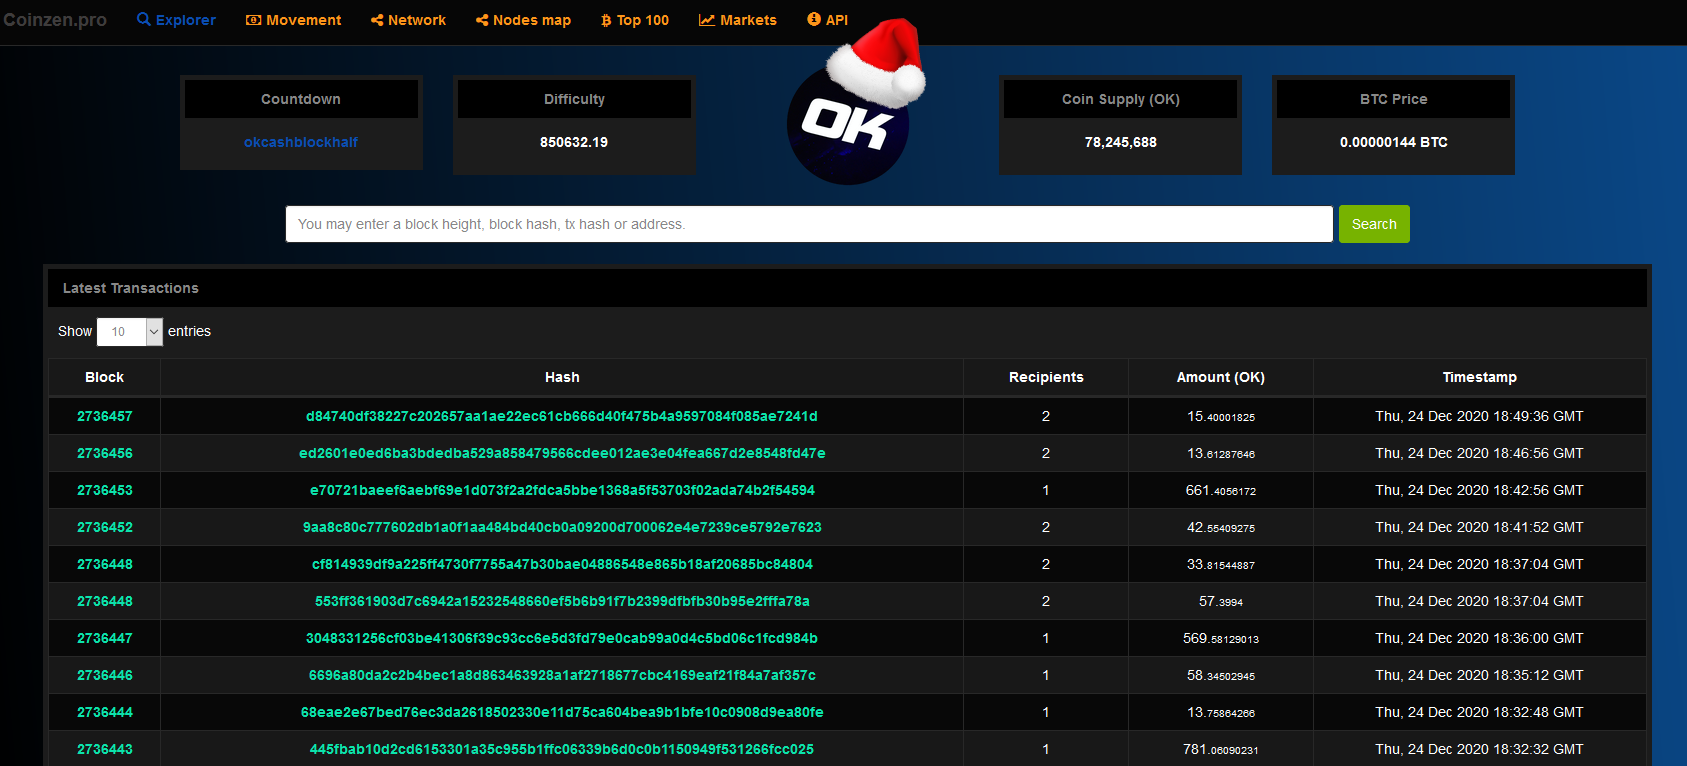
Task: Open the Explorer menu item
Action: coord(176,20)
